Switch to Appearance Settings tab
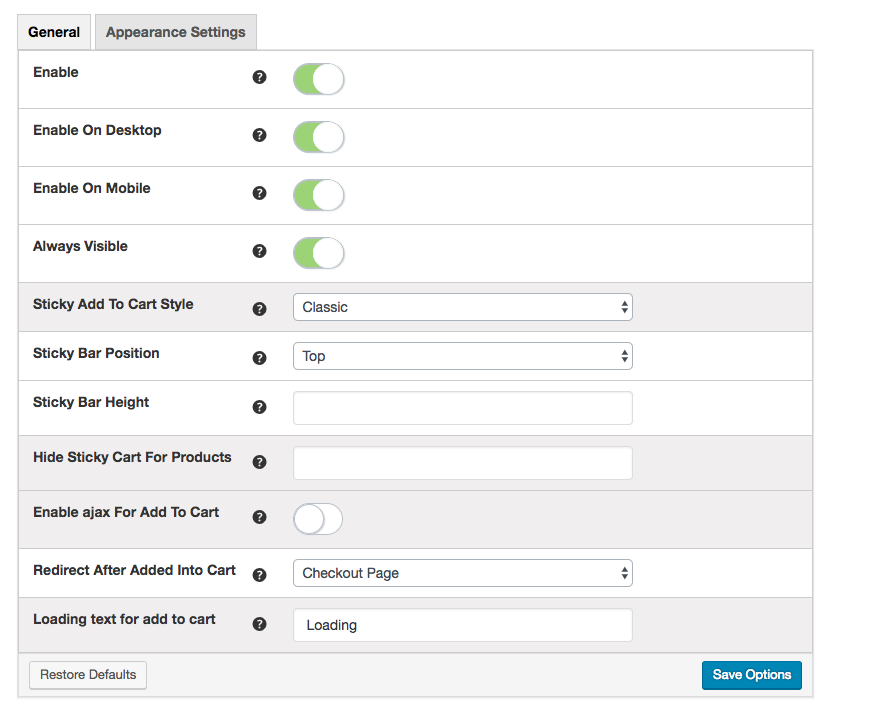Screen dimensions: 873x718 point(175,32)
